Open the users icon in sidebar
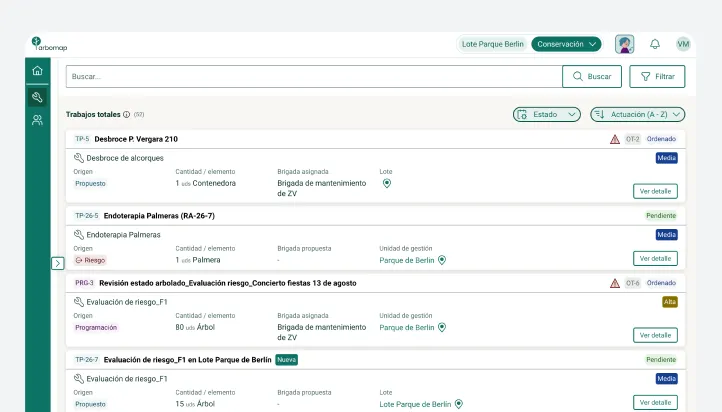Image resolution: width=722 pixels, height=412 pixels. tap(37, 120)
